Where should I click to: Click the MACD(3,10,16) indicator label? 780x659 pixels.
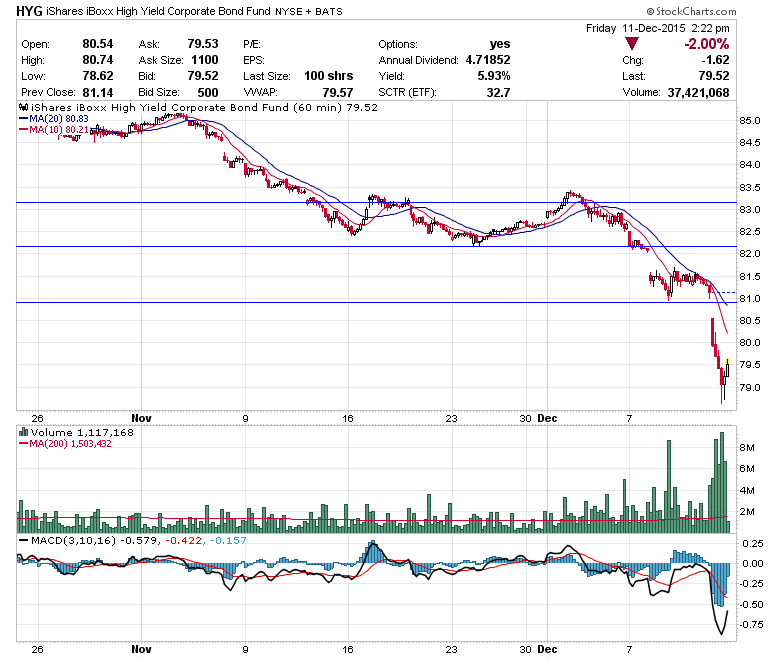[70, 540]
